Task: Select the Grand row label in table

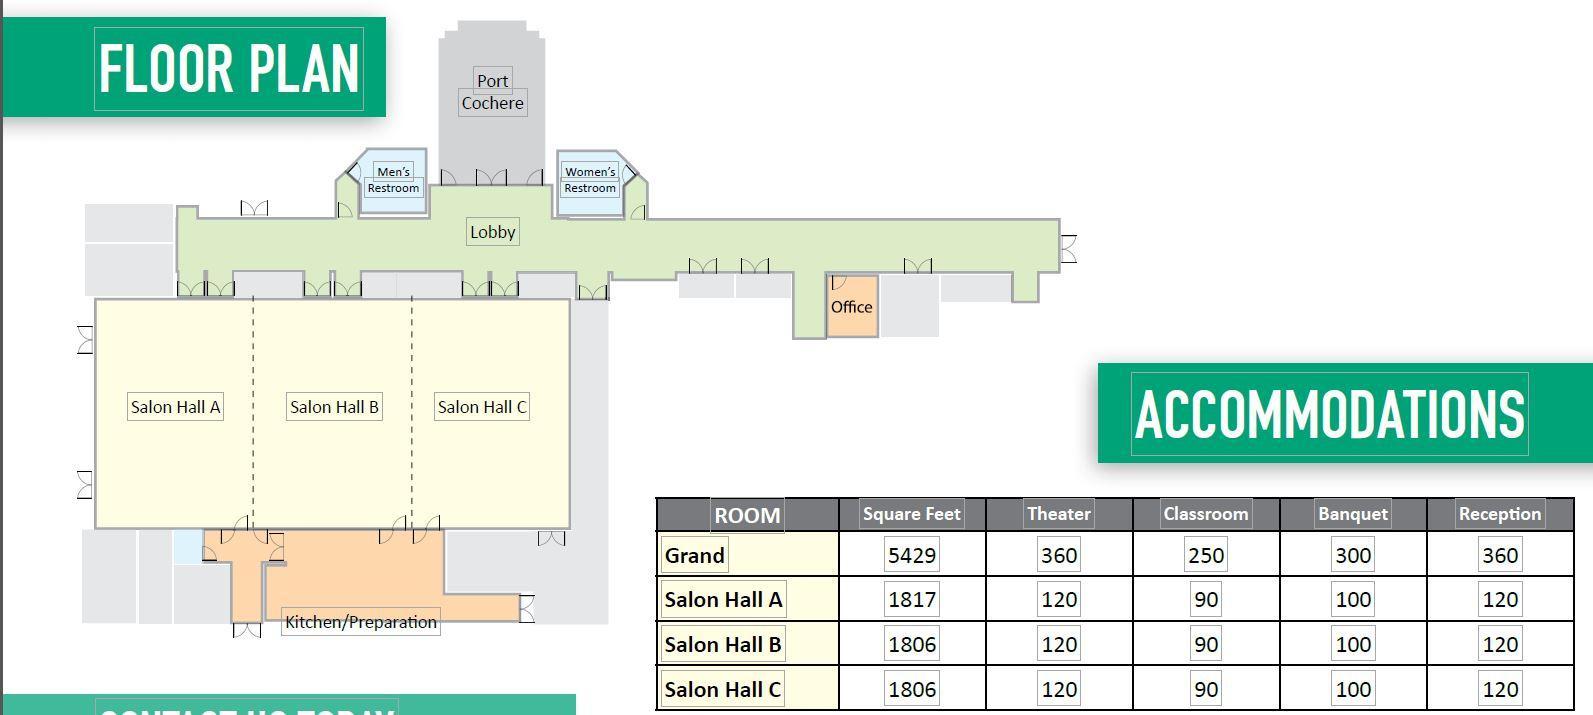Action: click(x=694, y=555)
